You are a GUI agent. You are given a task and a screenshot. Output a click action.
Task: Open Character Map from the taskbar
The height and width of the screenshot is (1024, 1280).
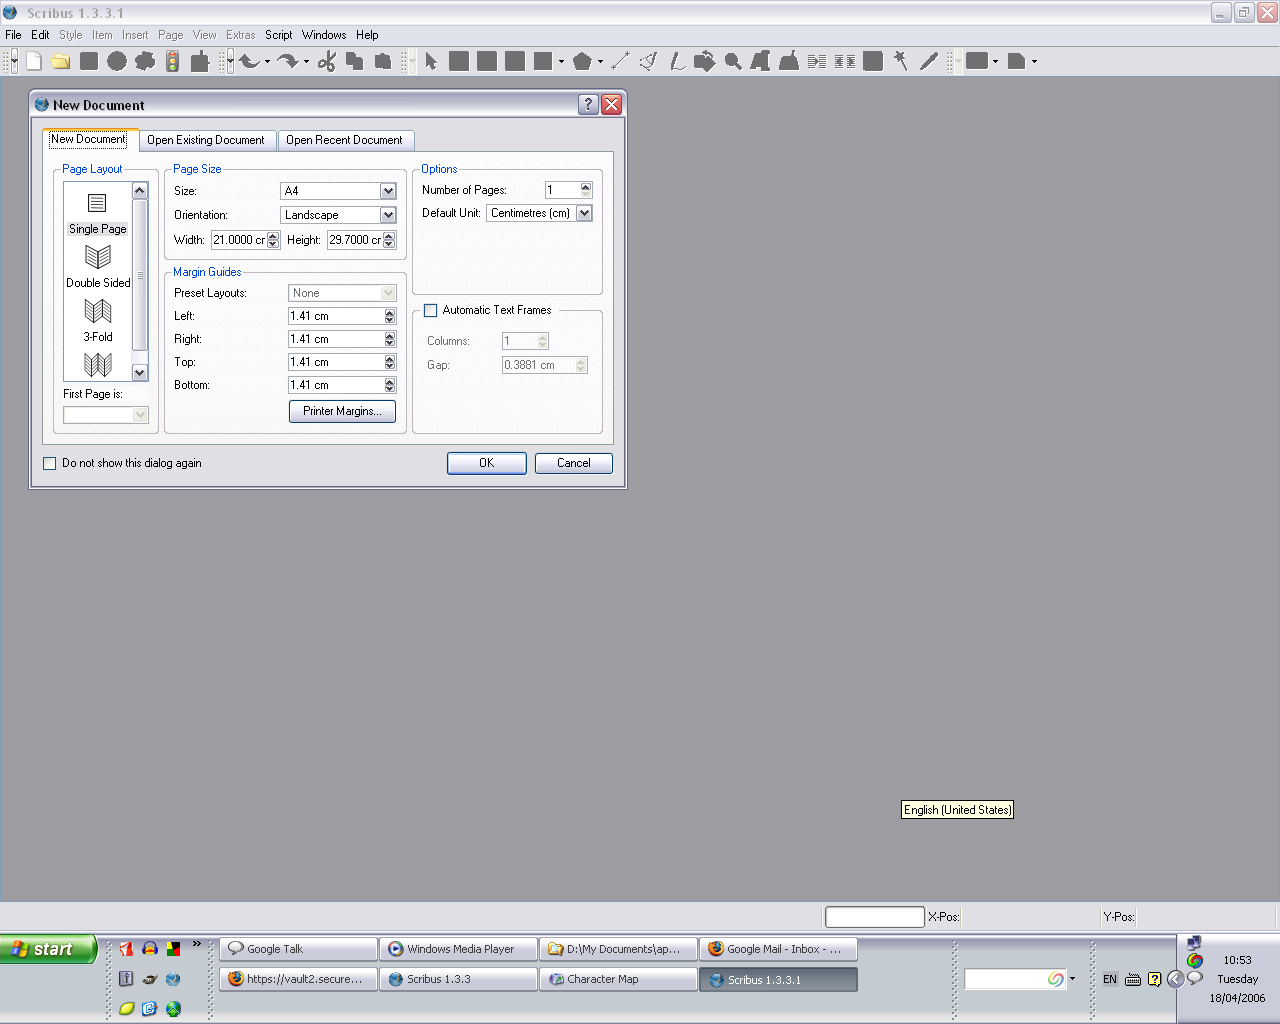coord(618,980)
